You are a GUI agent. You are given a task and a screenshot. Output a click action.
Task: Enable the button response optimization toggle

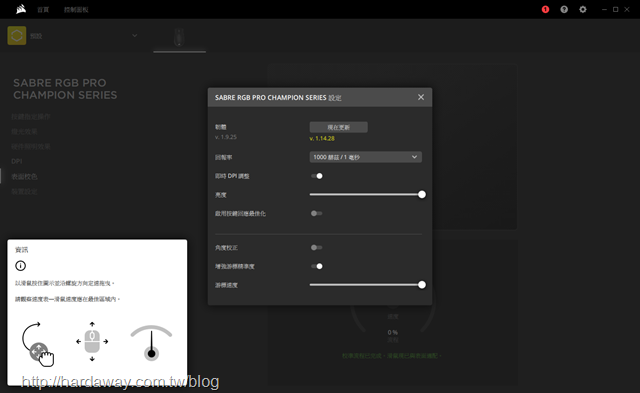tap(317, 213)
